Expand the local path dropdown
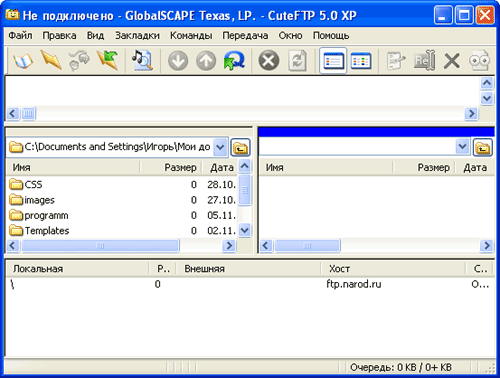500x378 pixels. pos(220,147)
